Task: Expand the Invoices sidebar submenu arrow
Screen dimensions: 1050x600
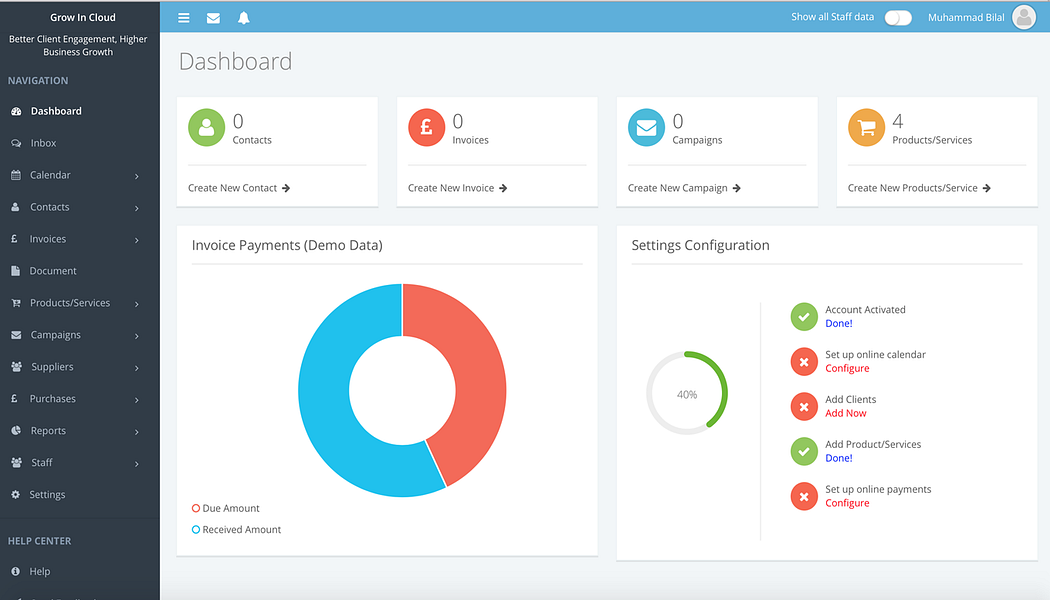Action: click(x=137, y=240)
